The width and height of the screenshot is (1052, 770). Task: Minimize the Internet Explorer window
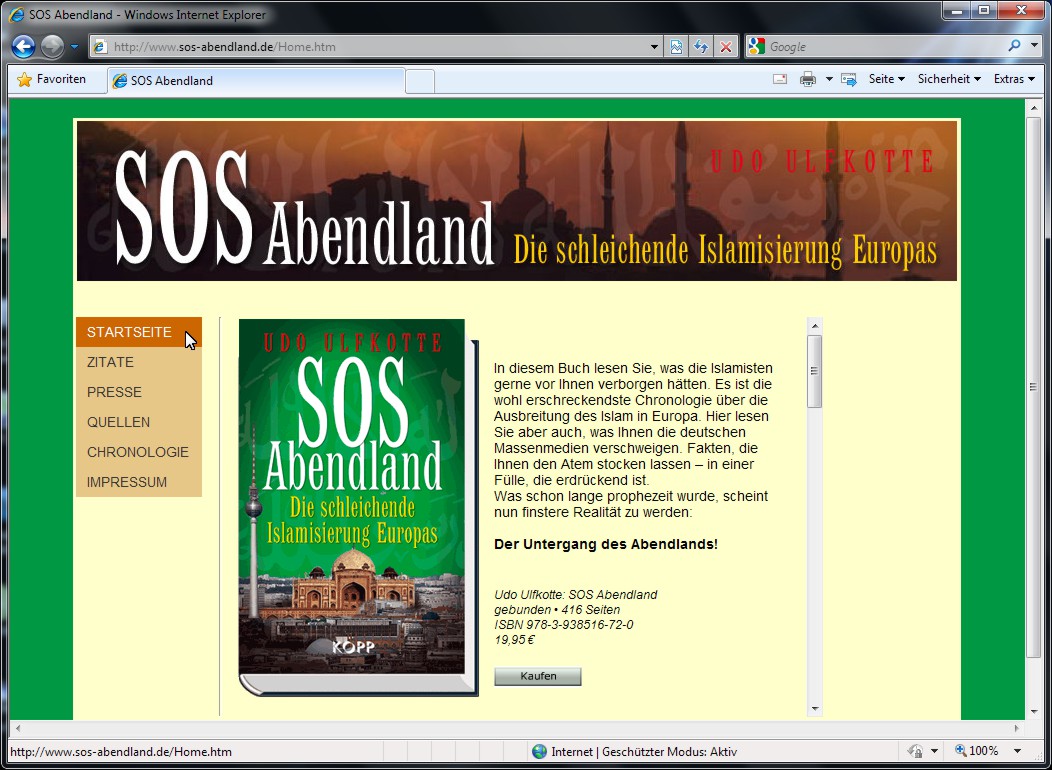pos(957,11)
